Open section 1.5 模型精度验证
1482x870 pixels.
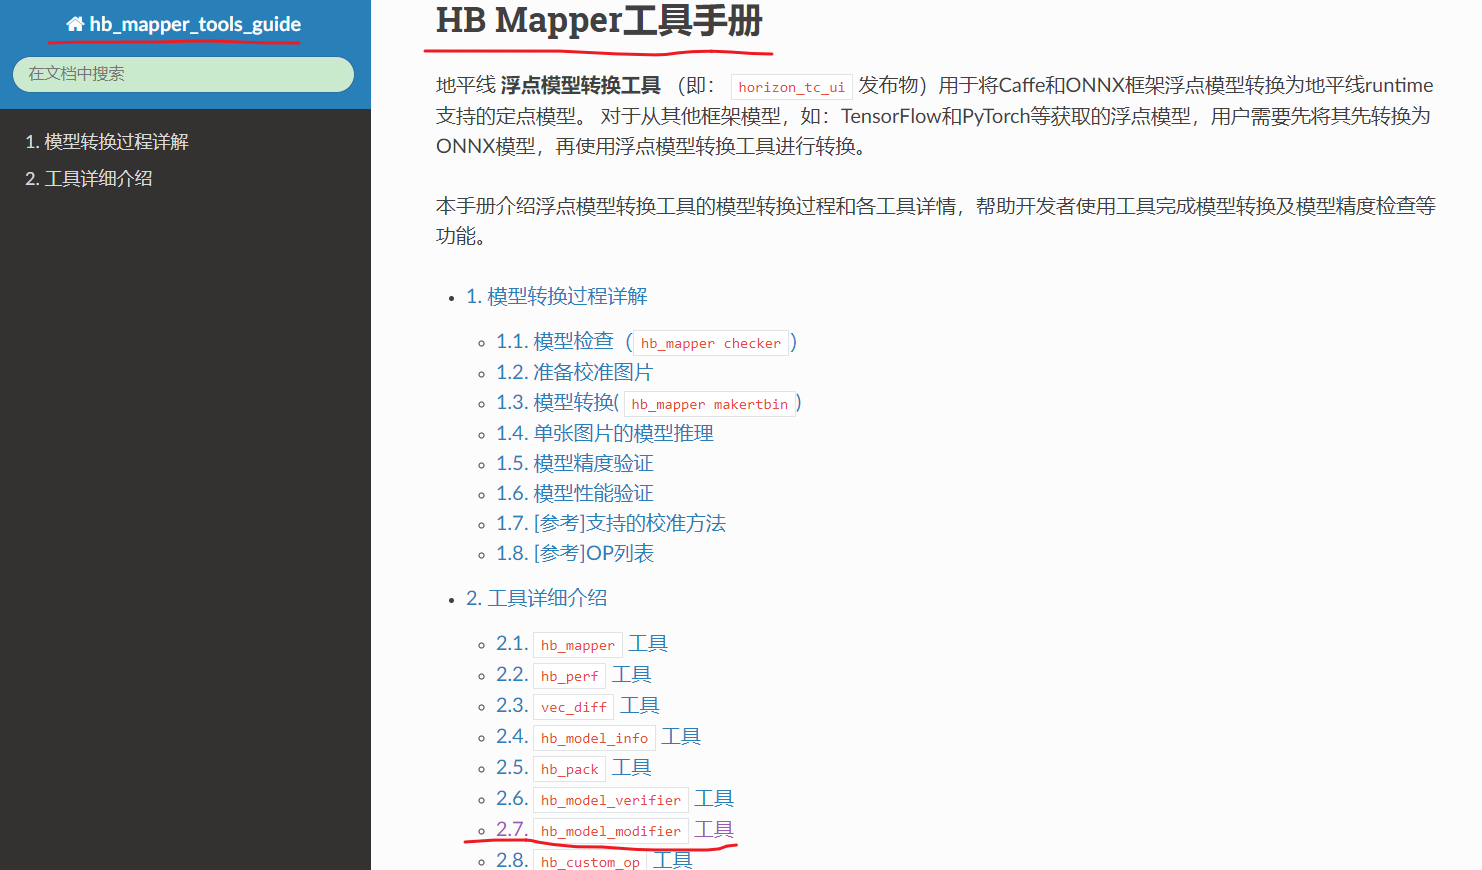point(574,464)
